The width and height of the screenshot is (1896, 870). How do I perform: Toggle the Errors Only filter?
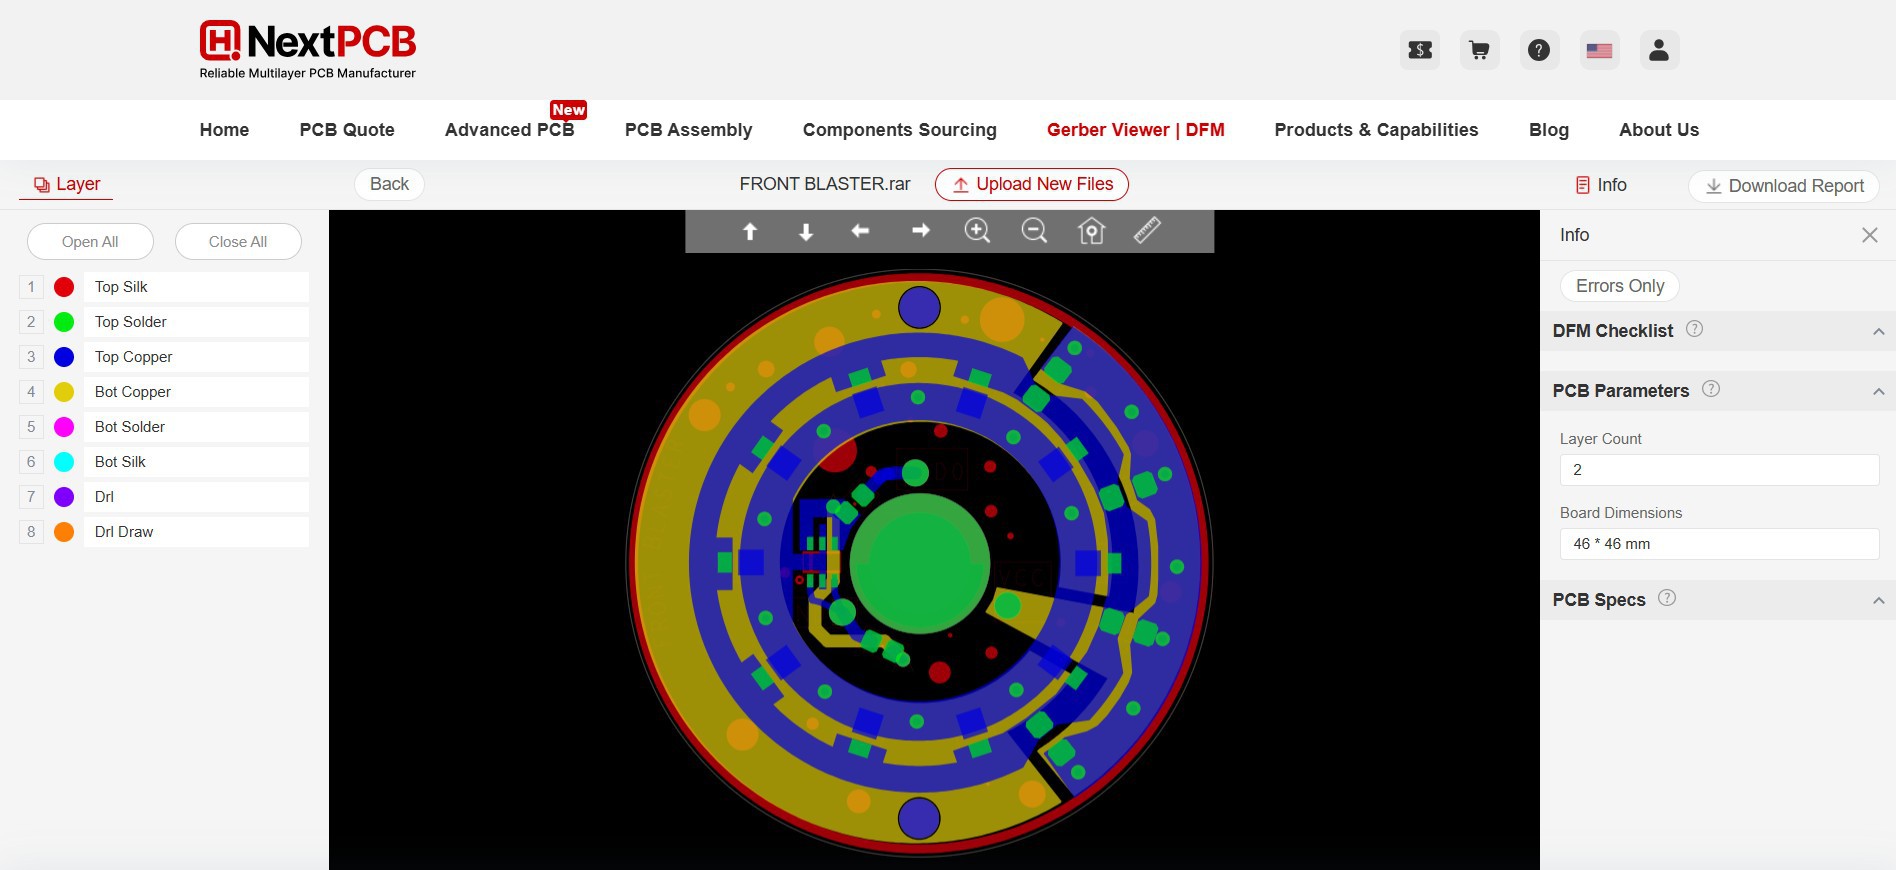coord(1619,286)
